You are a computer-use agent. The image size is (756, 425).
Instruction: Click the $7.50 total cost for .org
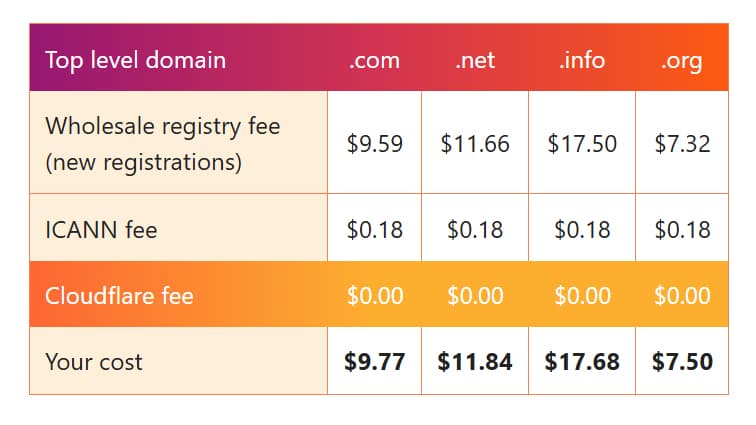point(682,362)
